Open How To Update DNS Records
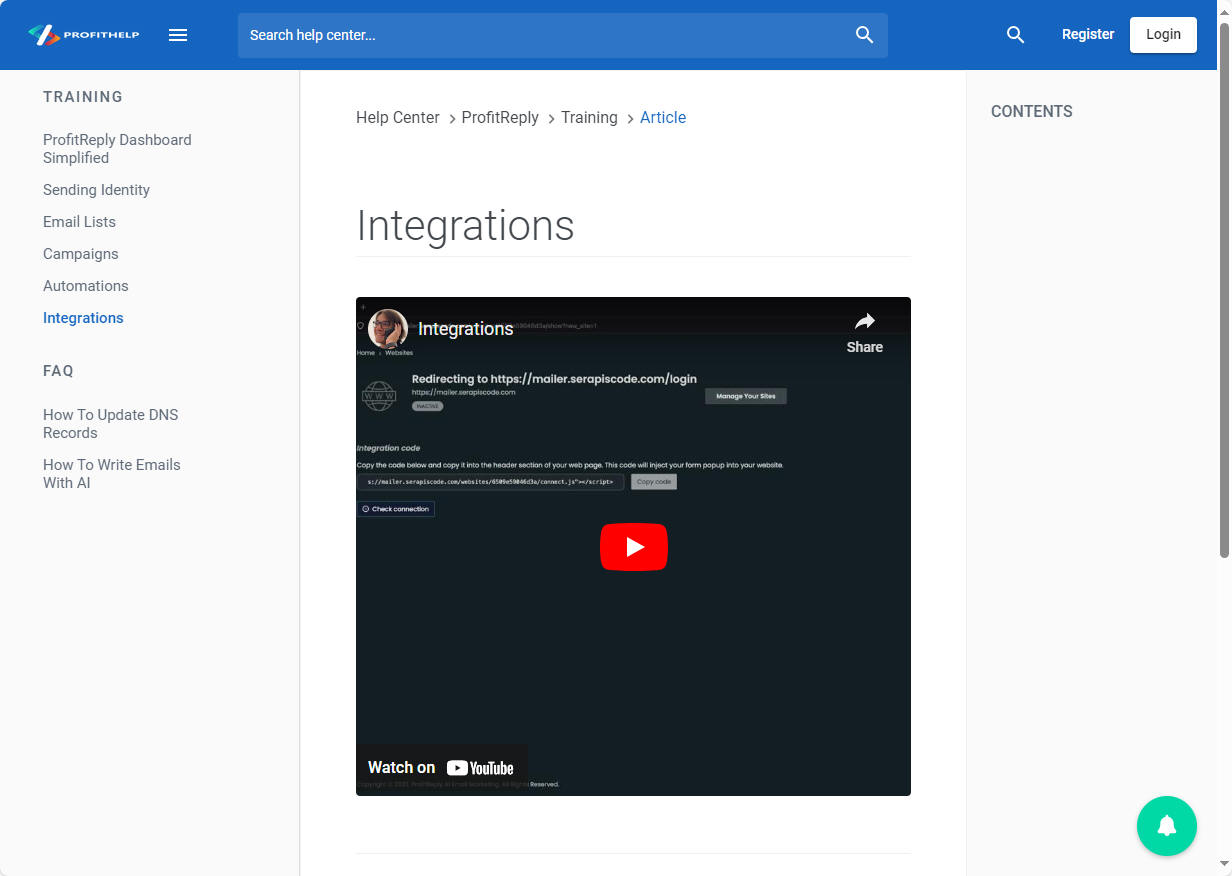 pos(111,424)
